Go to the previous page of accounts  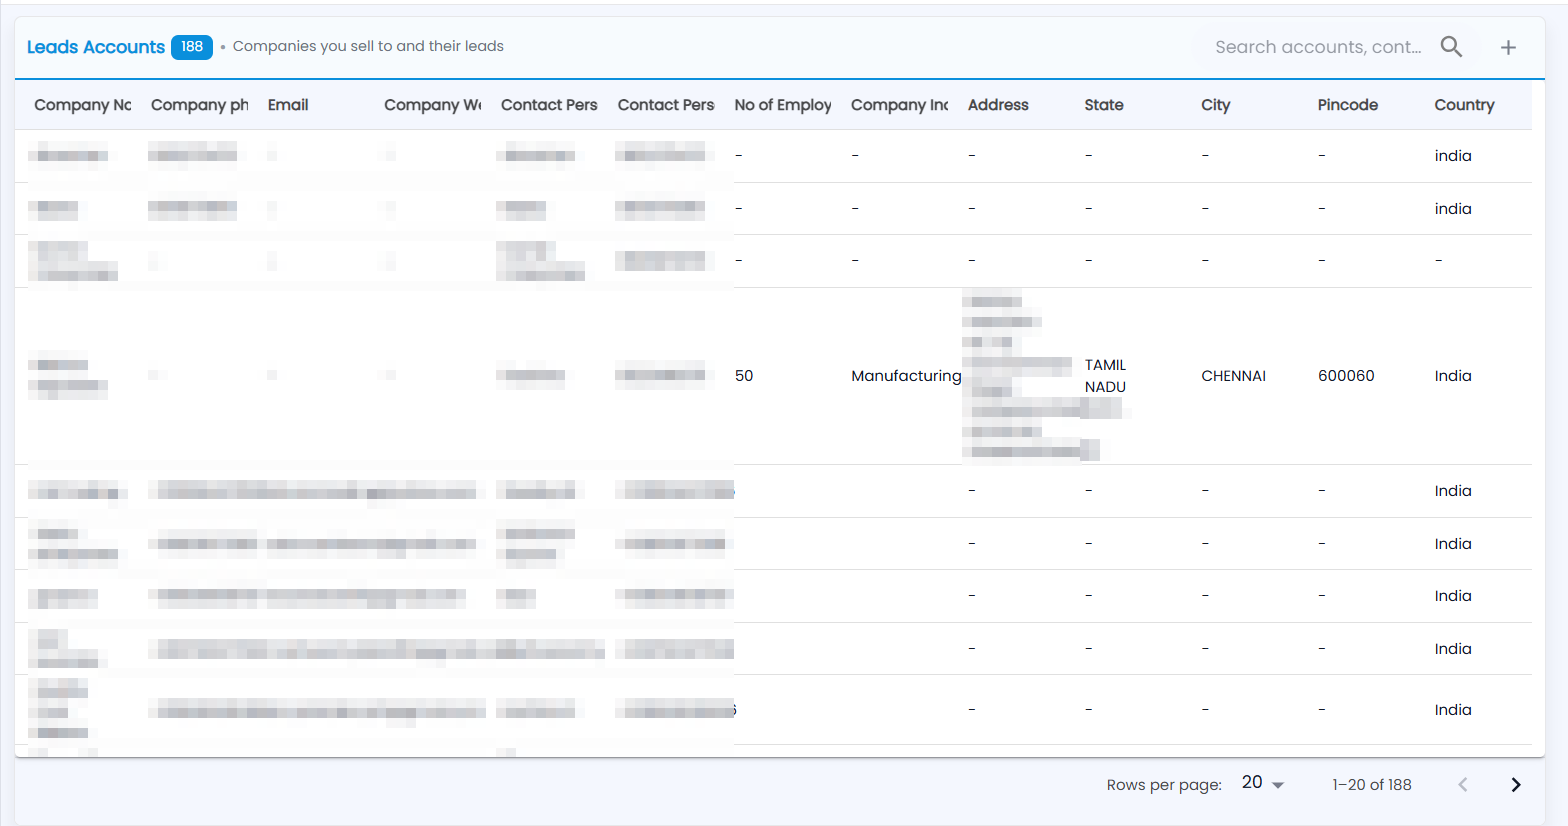coord(1463,785)
